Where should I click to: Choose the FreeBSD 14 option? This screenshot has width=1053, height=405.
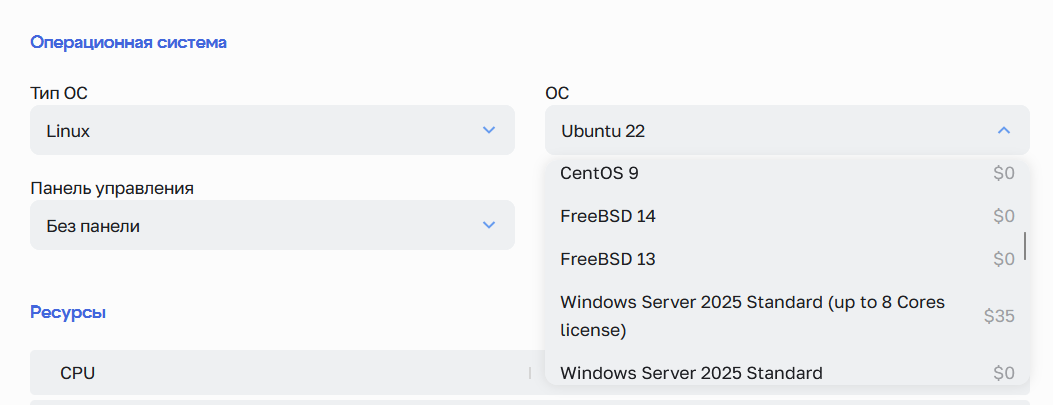(x=608, y=216)
